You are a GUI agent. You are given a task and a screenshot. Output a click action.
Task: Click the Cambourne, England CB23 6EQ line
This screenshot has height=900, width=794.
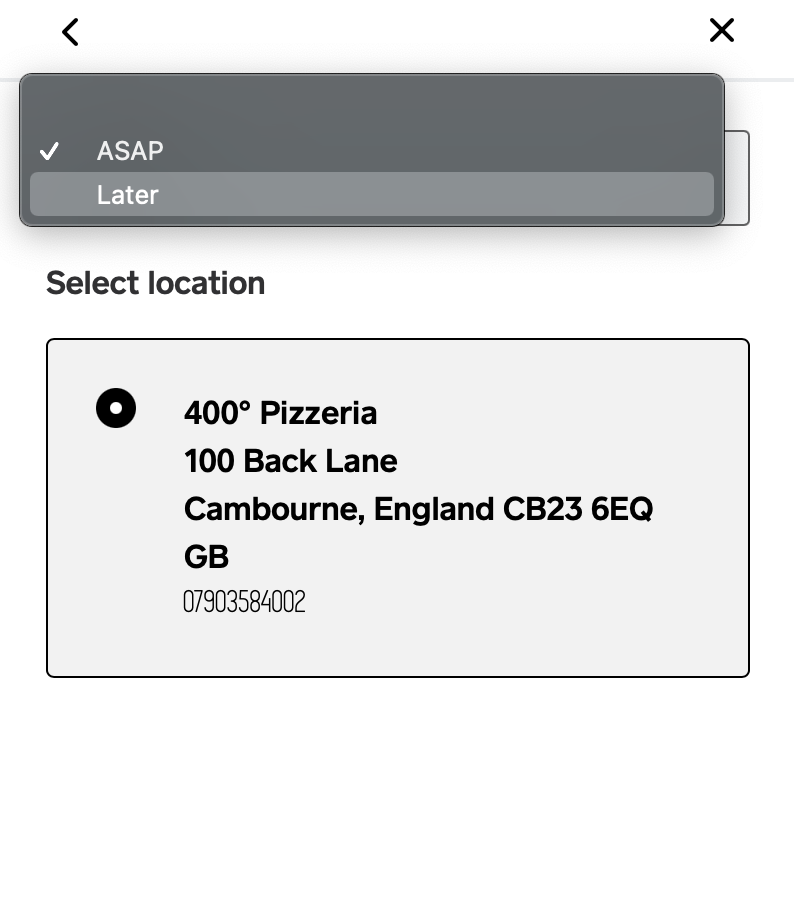[418, 508]
